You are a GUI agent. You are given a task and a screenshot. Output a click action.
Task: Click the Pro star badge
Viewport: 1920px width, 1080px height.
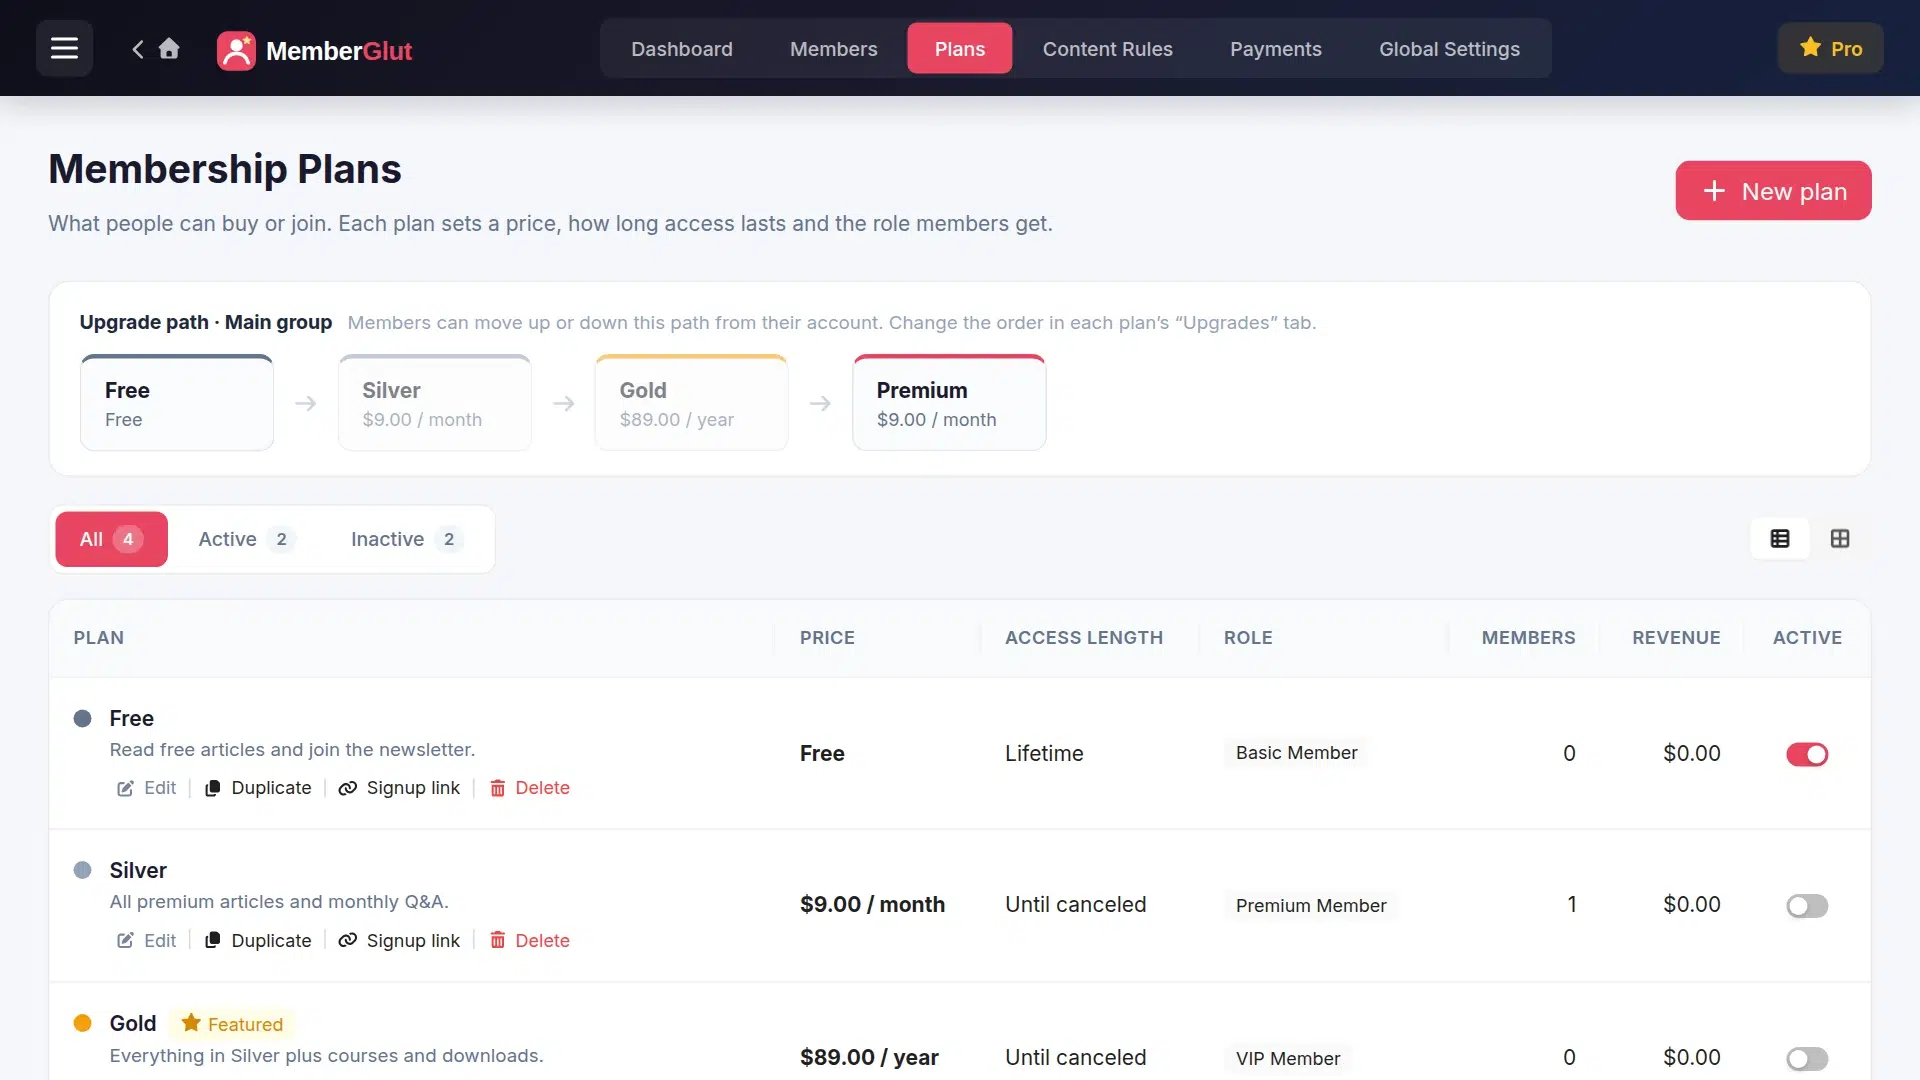point(1830,48)
